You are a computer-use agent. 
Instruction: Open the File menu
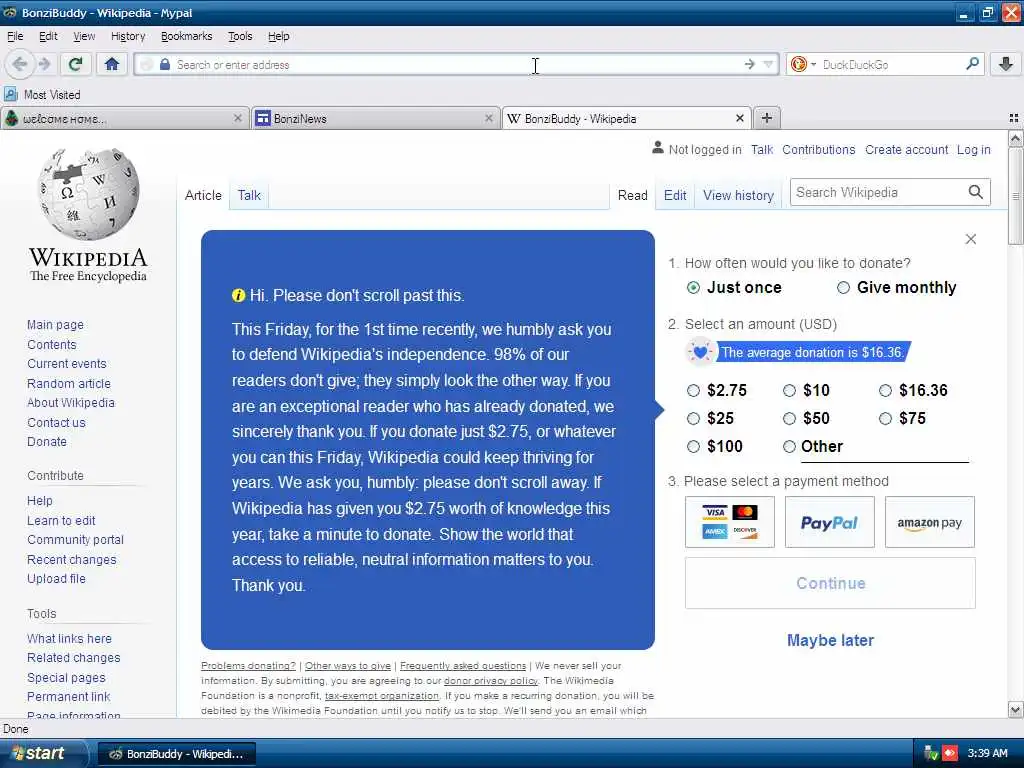(15, 36)
